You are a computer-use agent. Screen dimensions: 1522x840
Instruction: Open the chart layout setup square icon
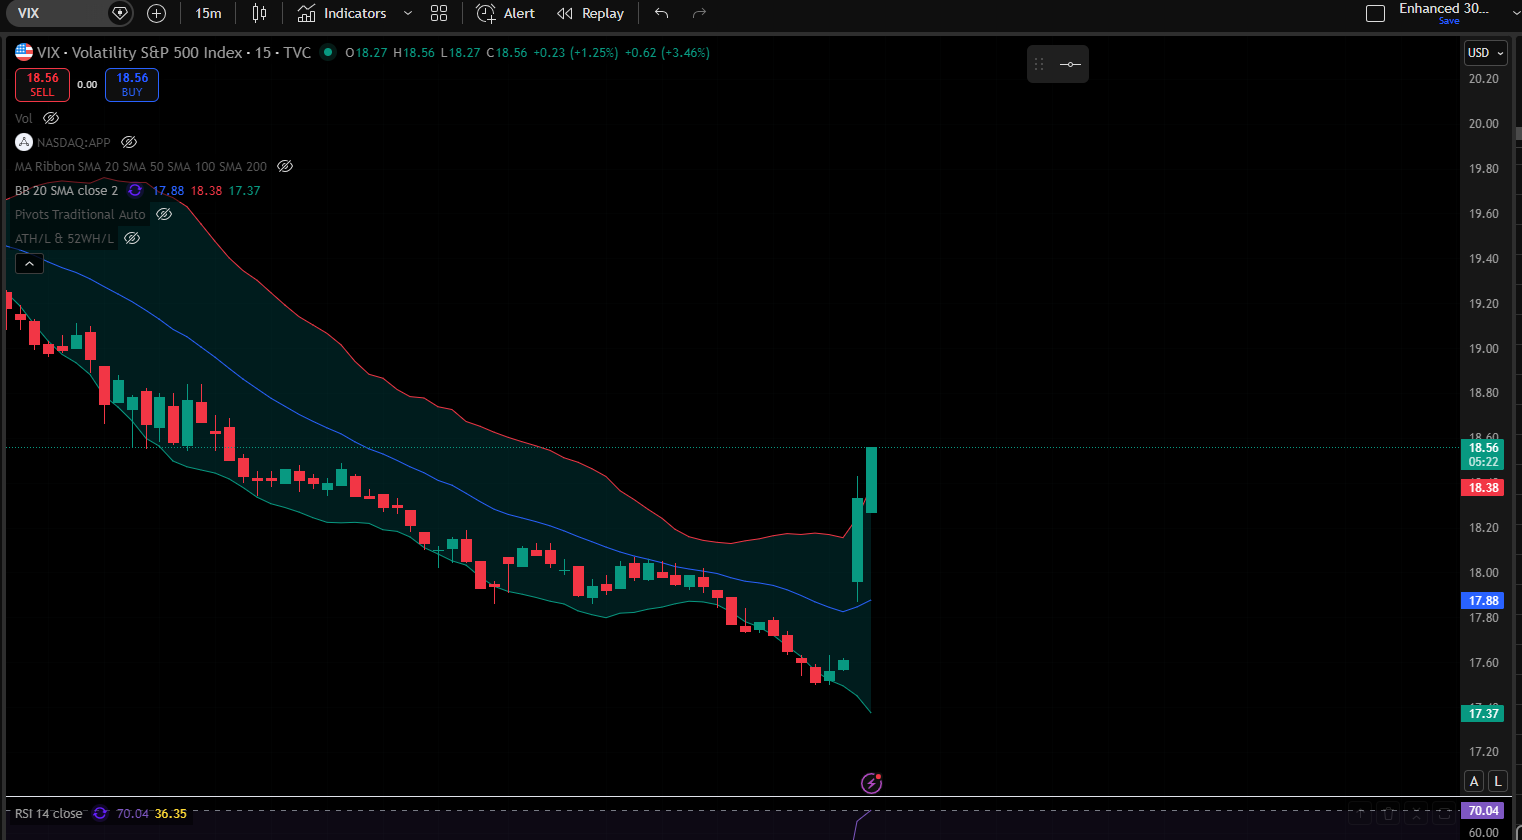pyautogui.click(x=1376, y=13)
